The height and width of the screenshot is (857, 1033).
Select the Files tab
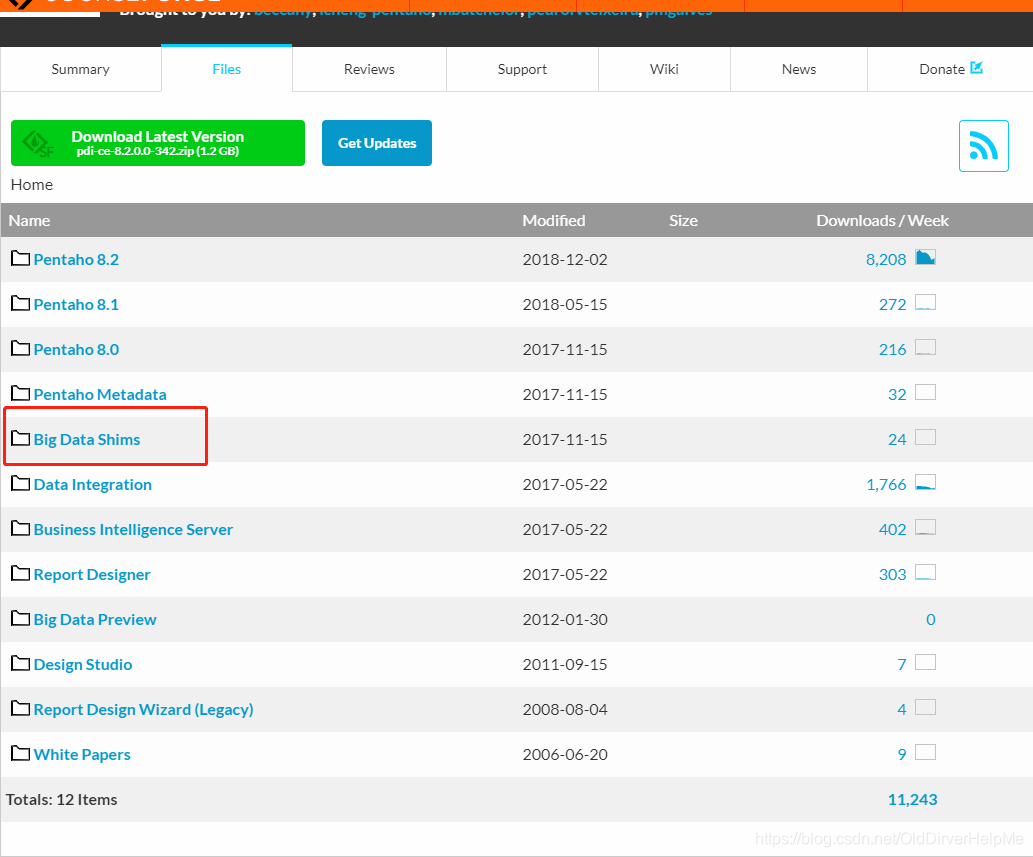226,69
